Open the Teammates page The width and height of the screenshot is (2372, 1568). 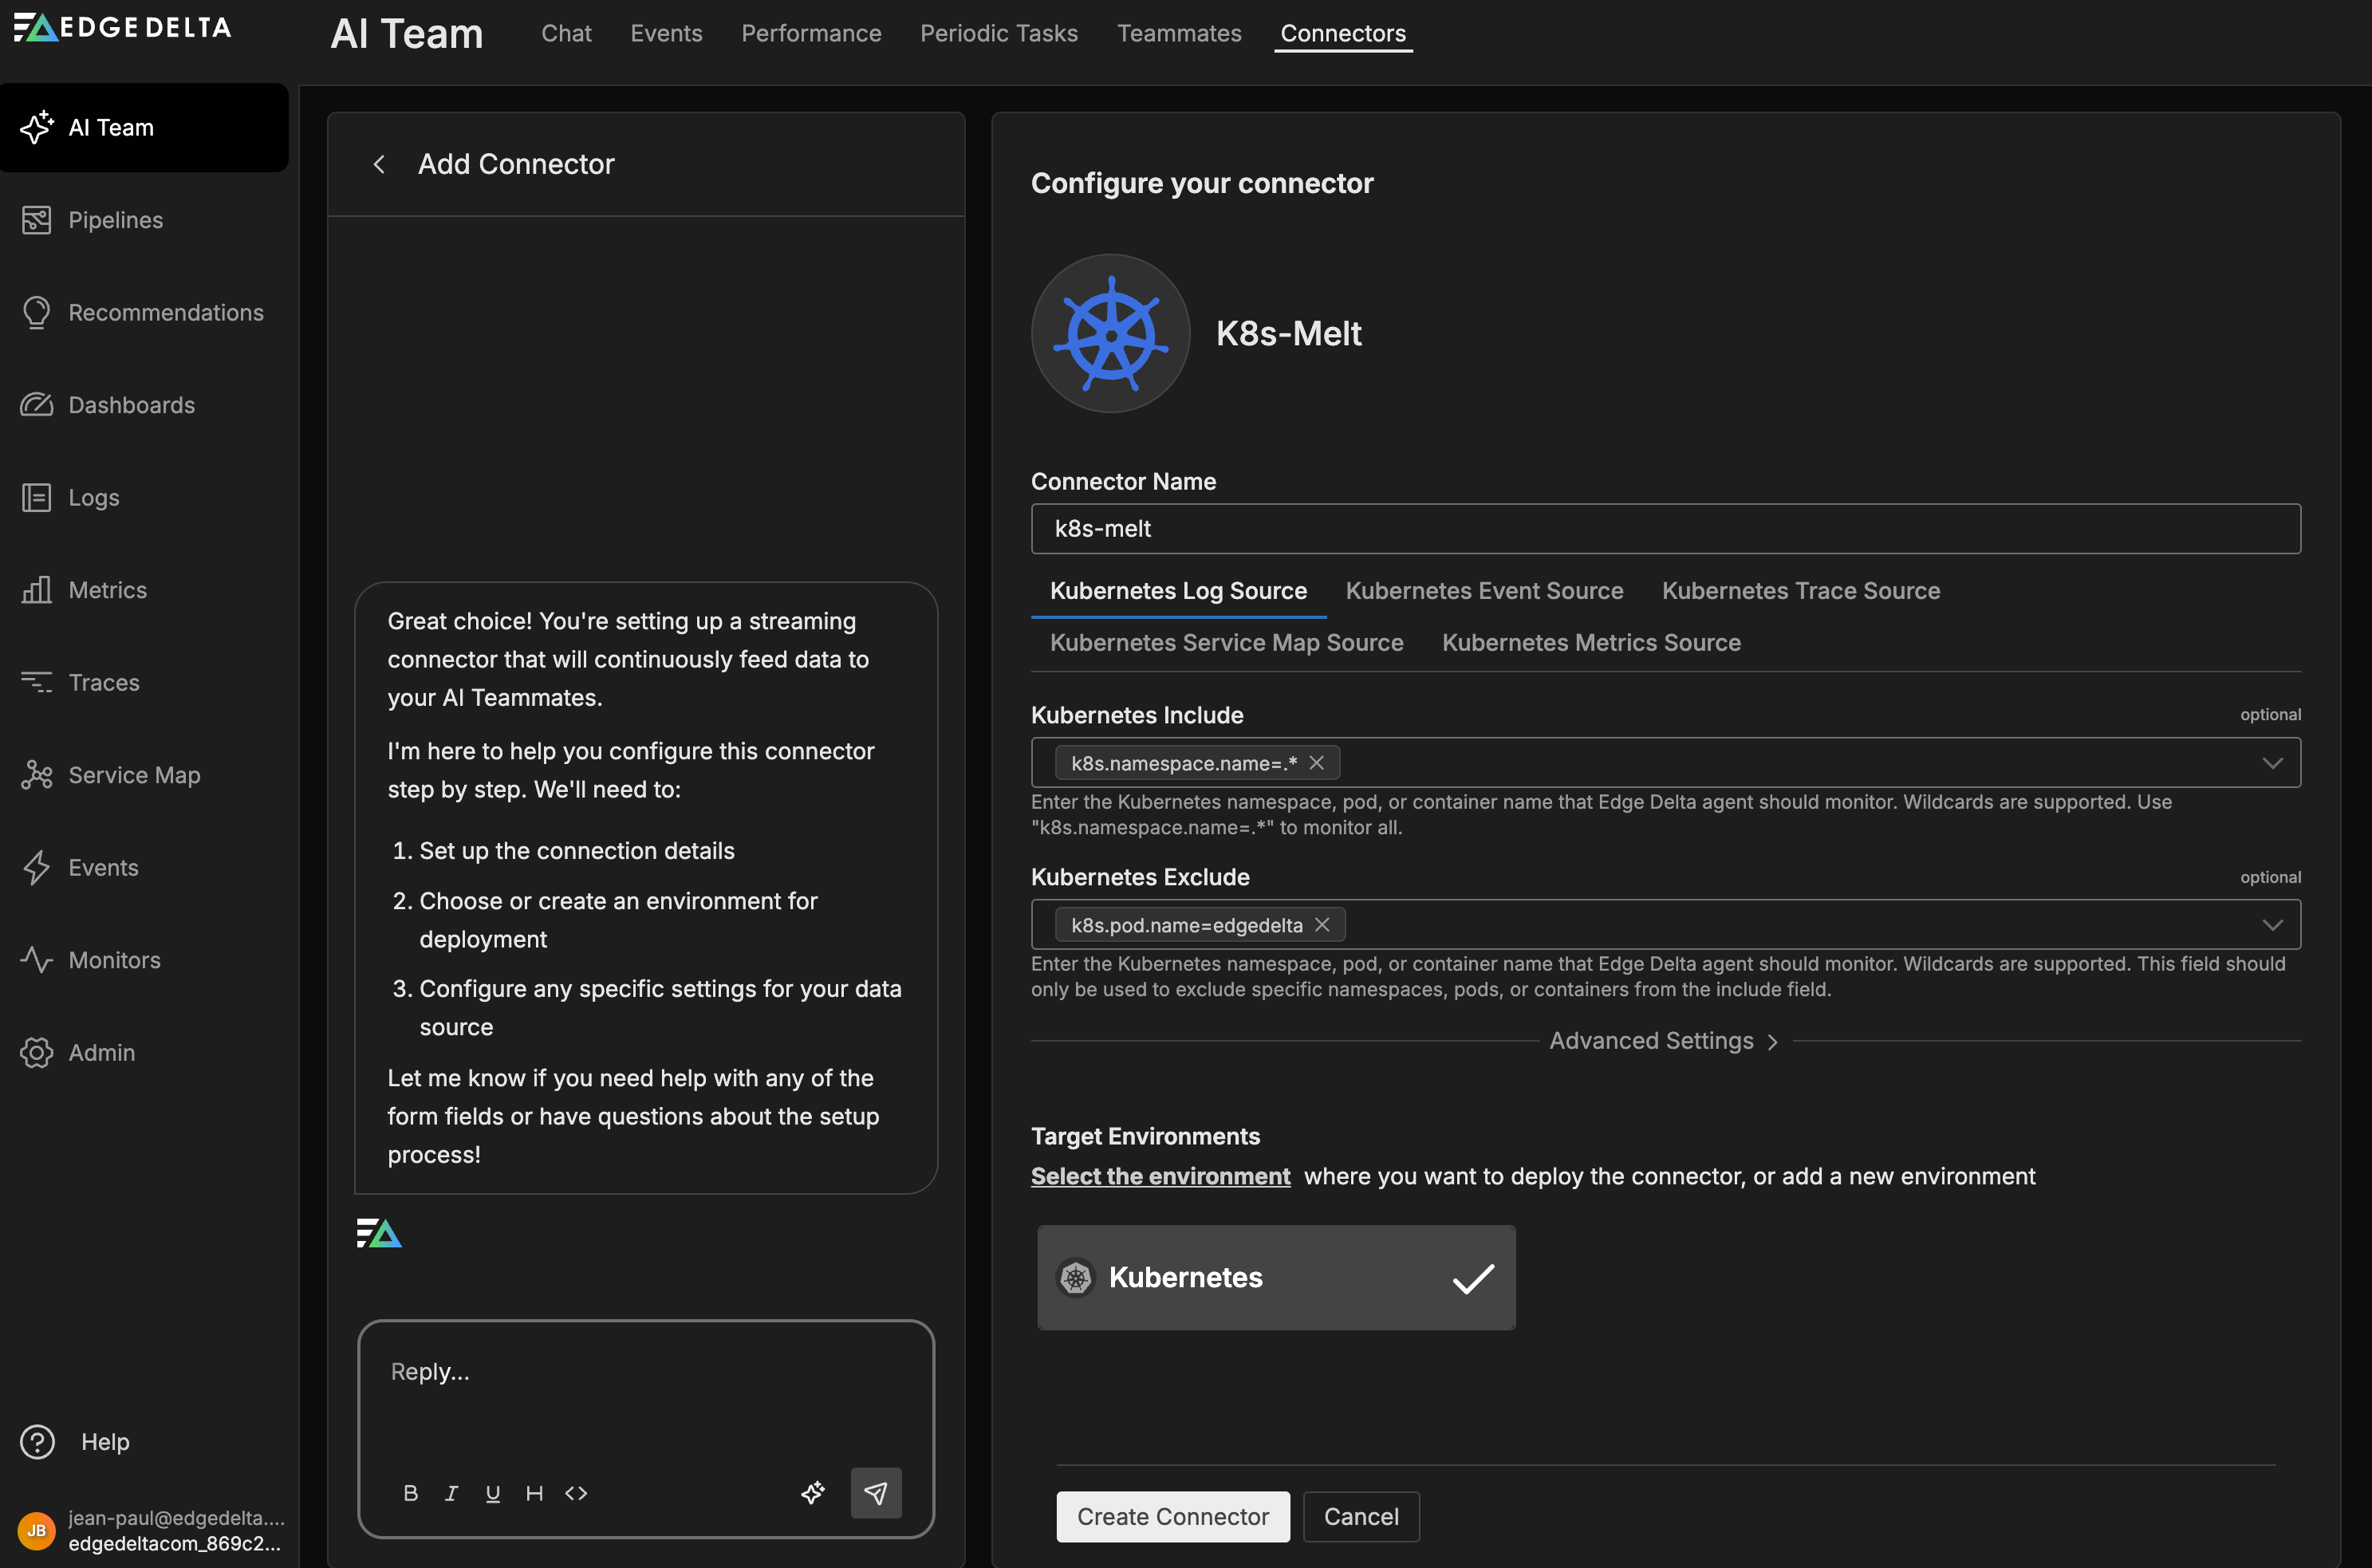(x=1179, y=33)
